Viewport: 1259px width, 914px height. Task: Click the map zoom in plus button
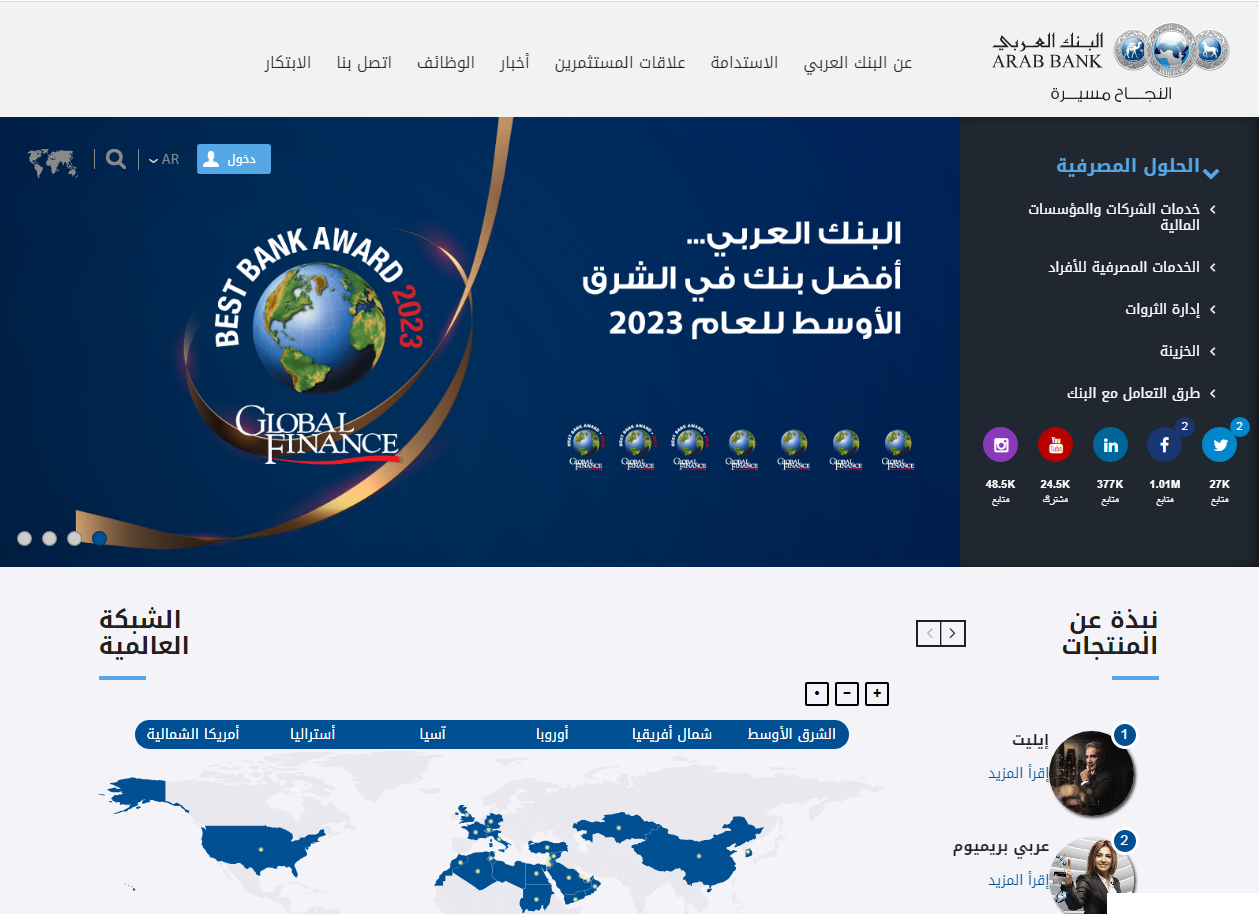[877, 693]
